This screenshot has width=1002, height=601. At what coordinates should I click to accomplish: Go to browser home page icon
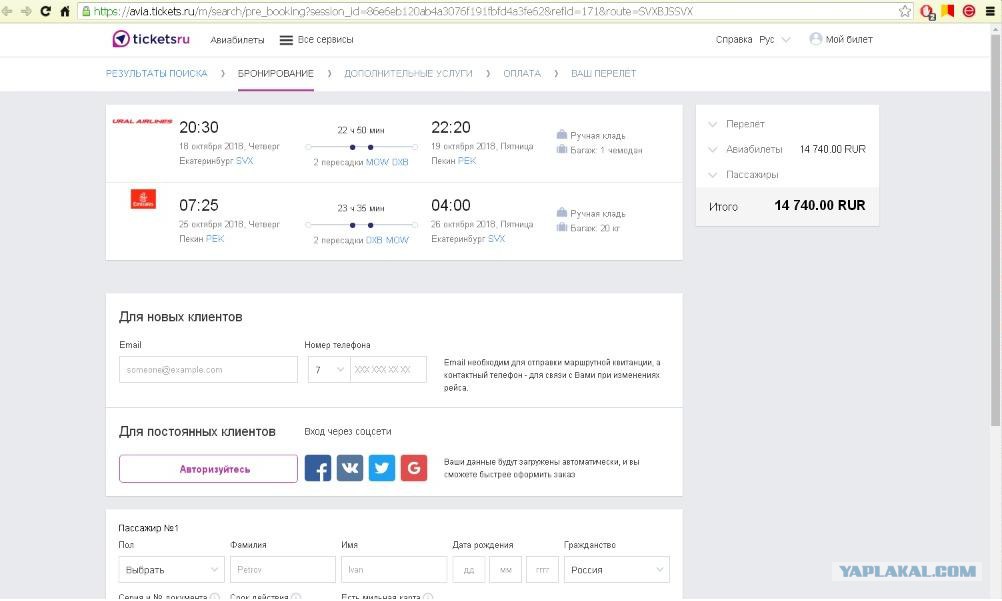(x=65, y=11)
